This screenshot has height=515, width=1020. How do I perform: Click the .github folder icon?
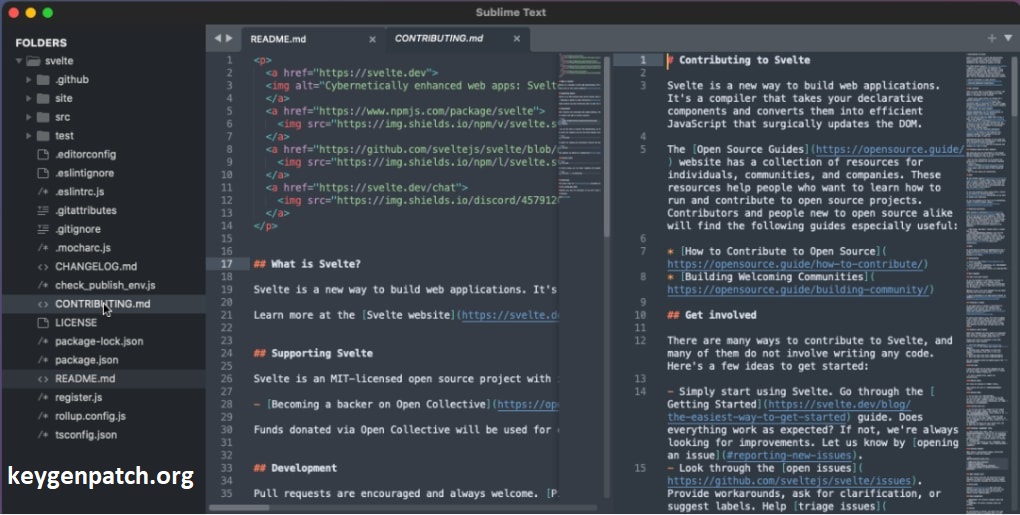43,79
